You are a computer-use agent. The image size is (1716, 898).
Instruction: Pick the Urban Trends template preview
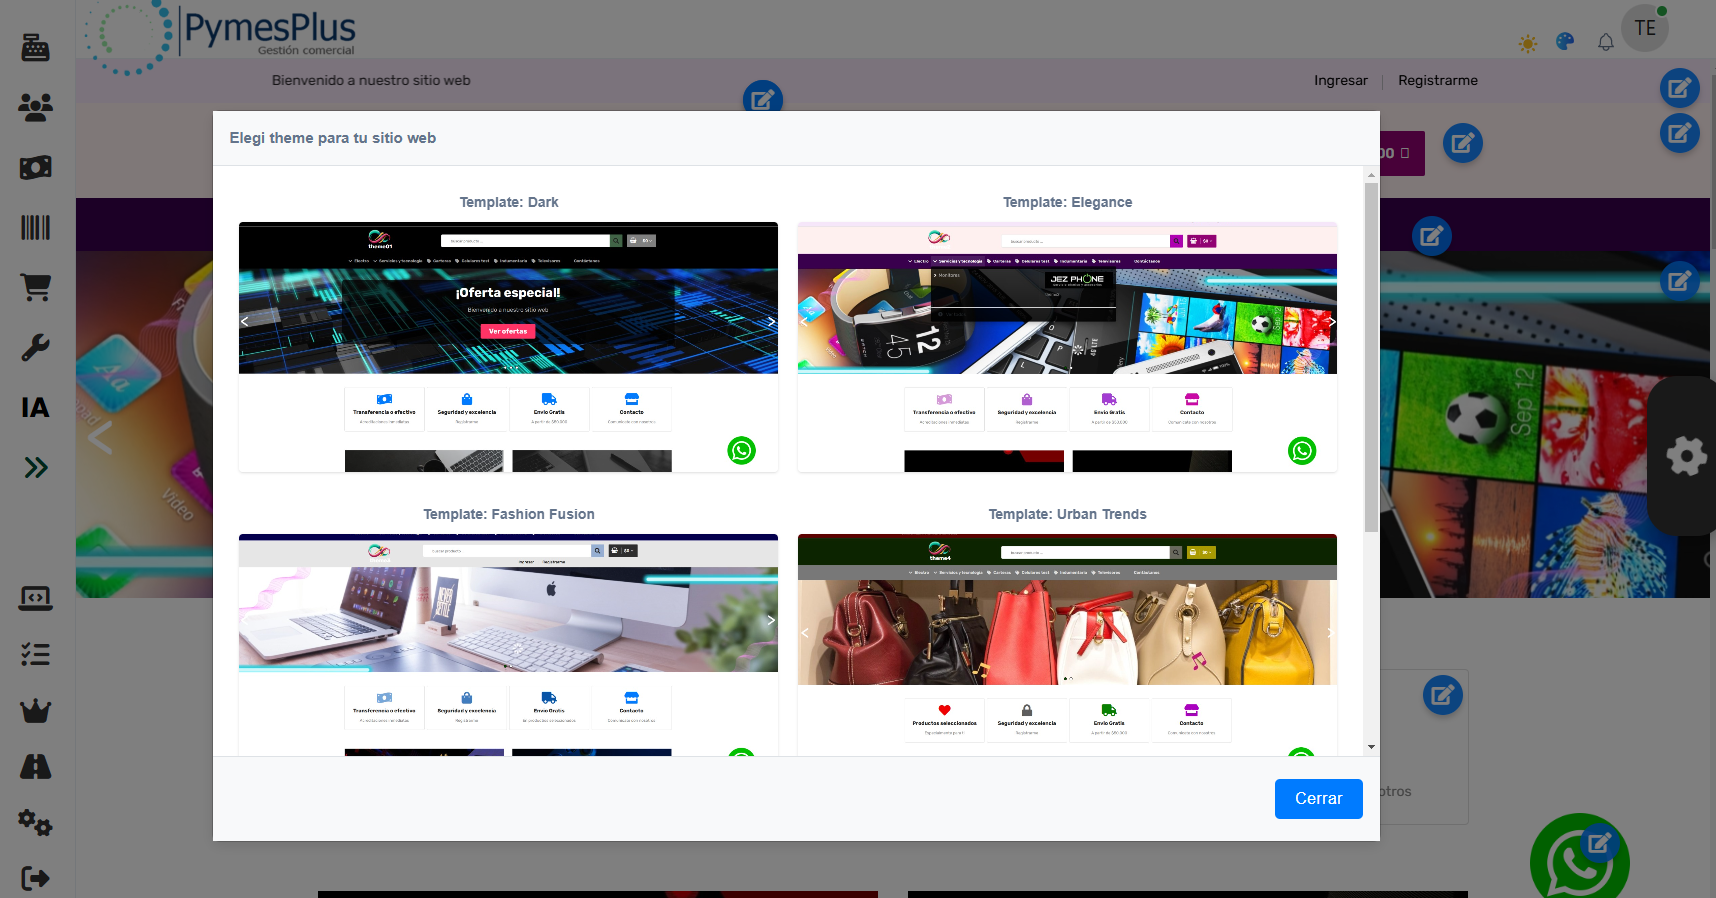(x=1067, y=642)
